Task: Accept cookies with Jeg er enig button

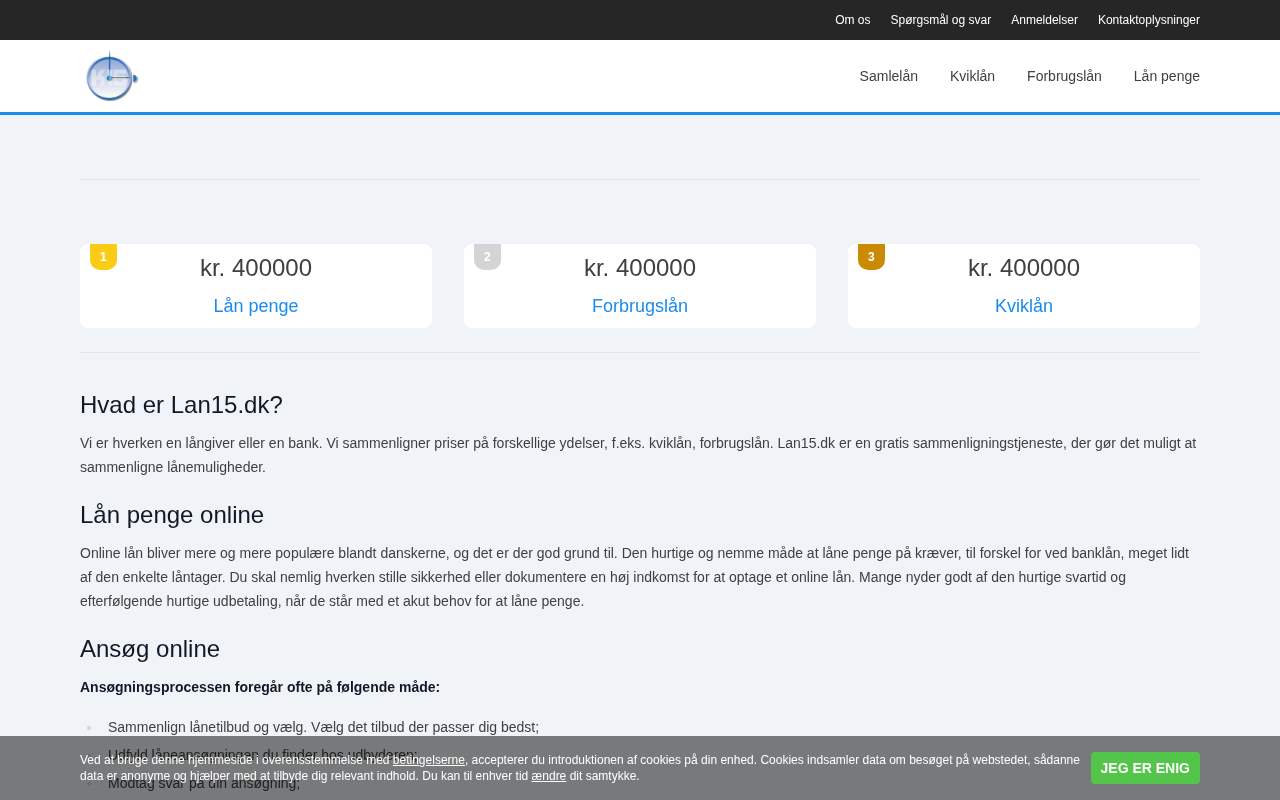Action: [x=1144, y=768]
